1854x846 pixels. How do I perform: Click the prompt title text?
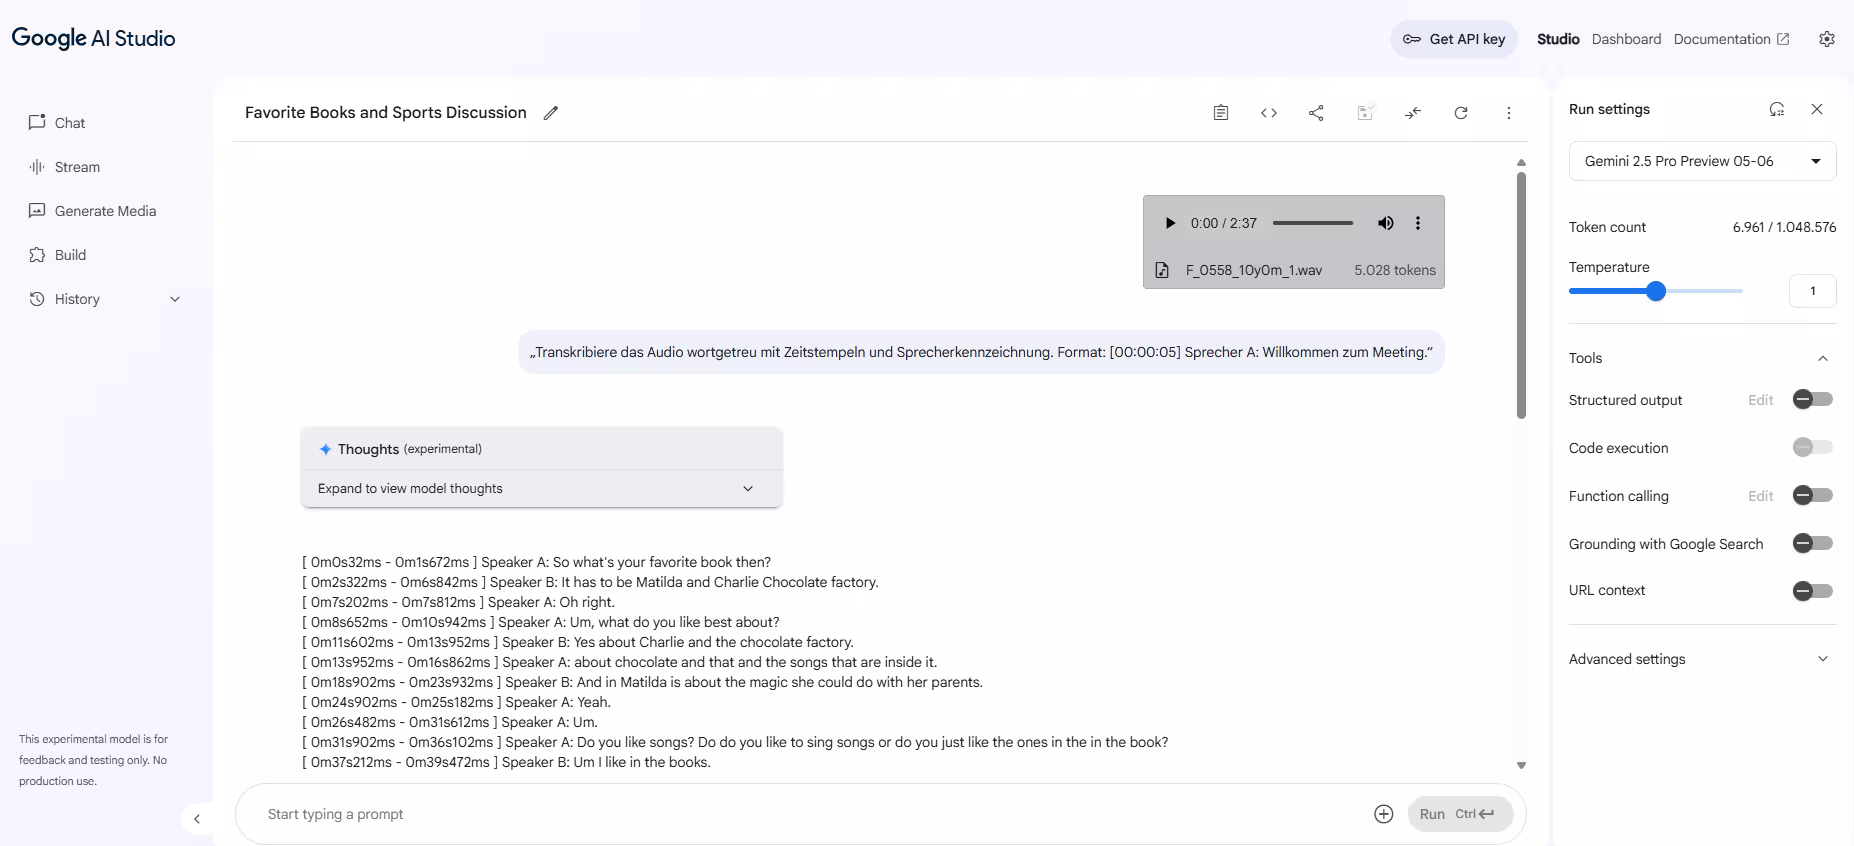pyautogui.click(x=386, y=113)
